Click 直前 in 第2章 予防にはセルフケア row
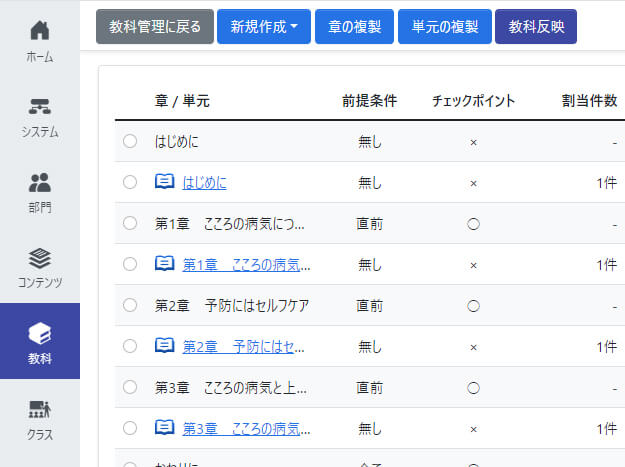625x467 pixels. click(369, 306)
